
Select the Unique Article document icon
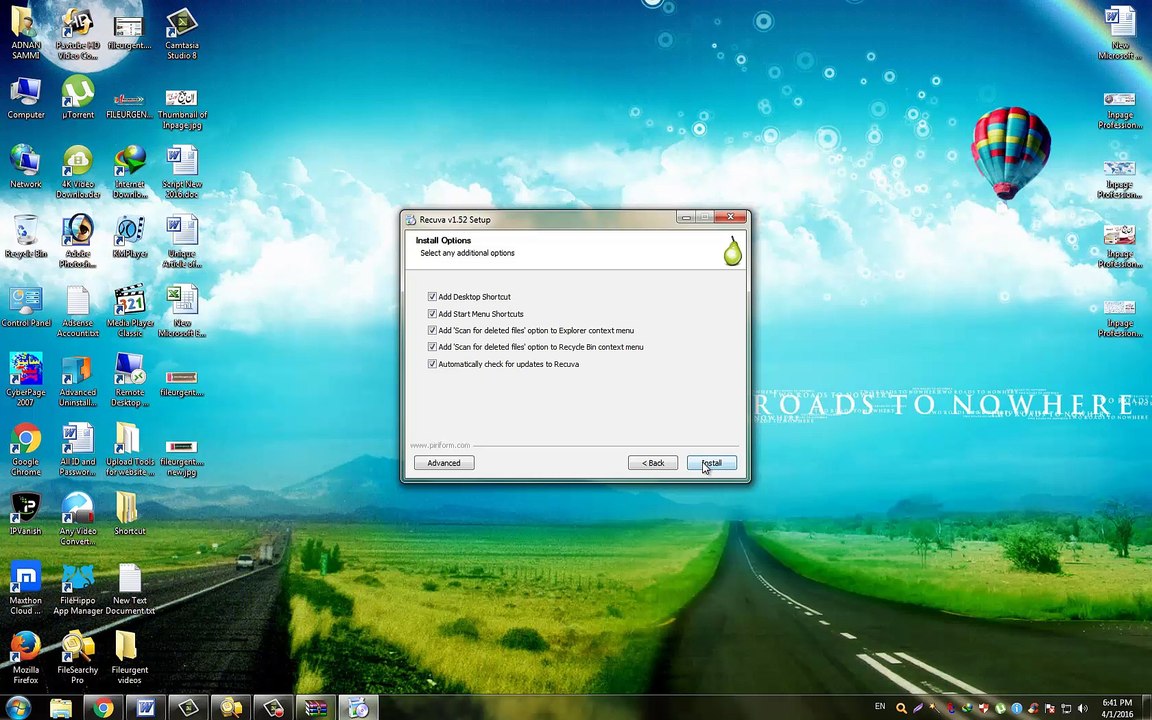click(181, 240)
